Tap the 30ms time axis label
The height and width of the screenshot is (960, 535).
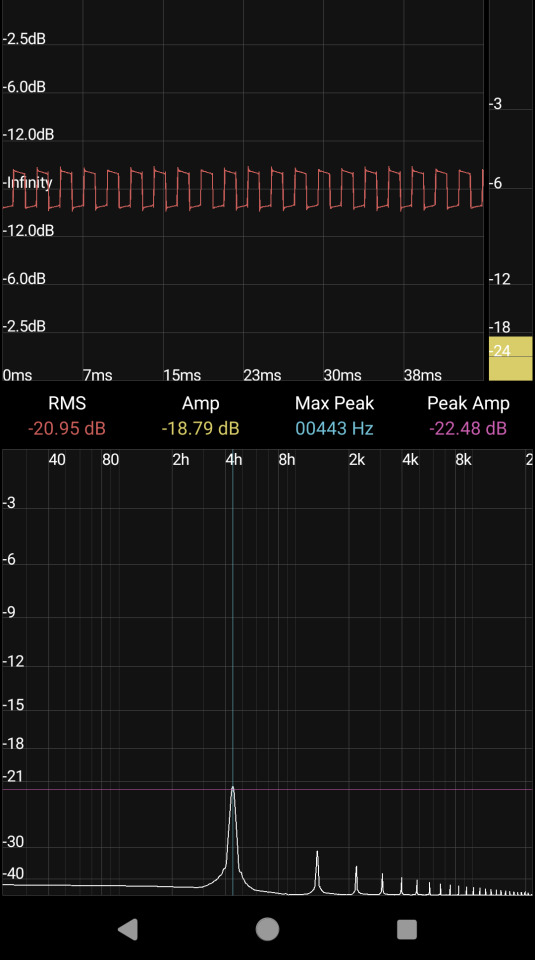(x=342, y=375)
